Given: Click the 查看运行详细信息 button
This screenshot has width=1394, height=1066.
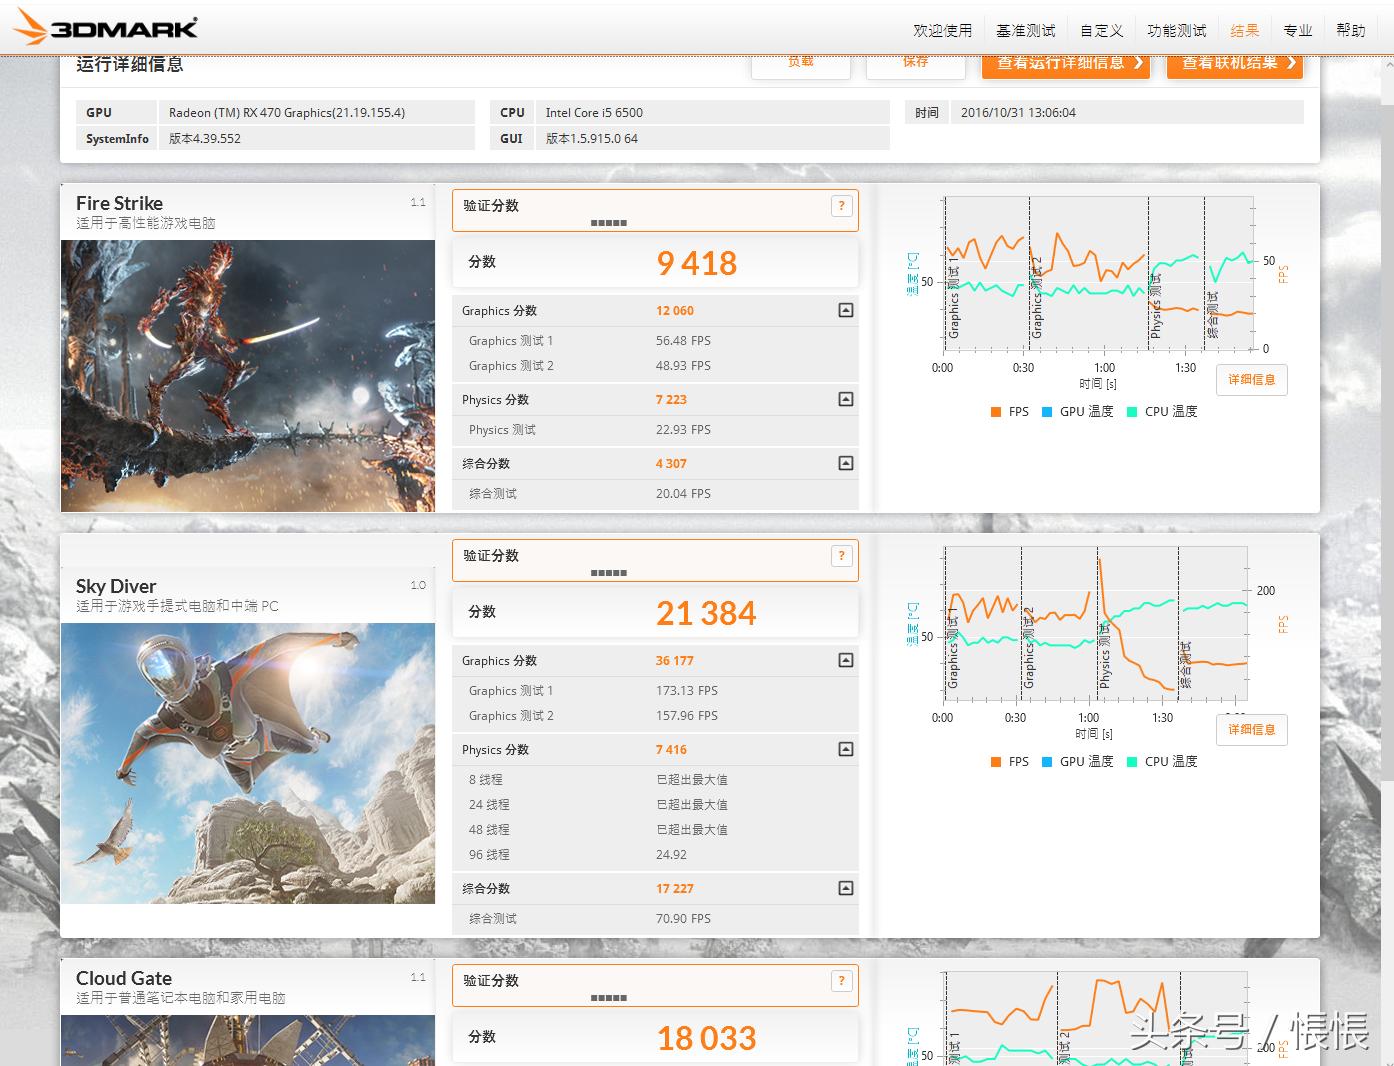Looking at the screenshot, I should [x=1066, y=64].
